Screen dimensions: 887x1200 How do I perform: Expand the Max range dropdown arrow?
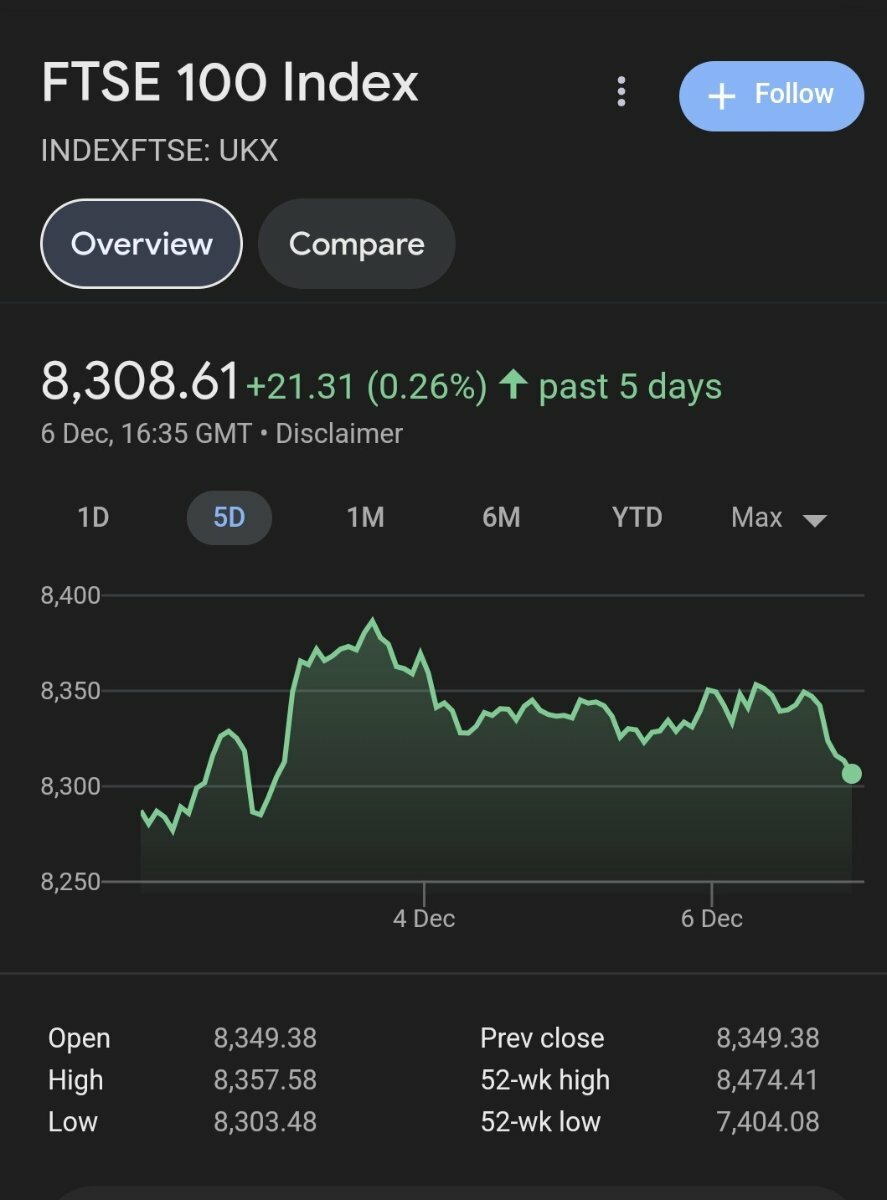[815, 520]
